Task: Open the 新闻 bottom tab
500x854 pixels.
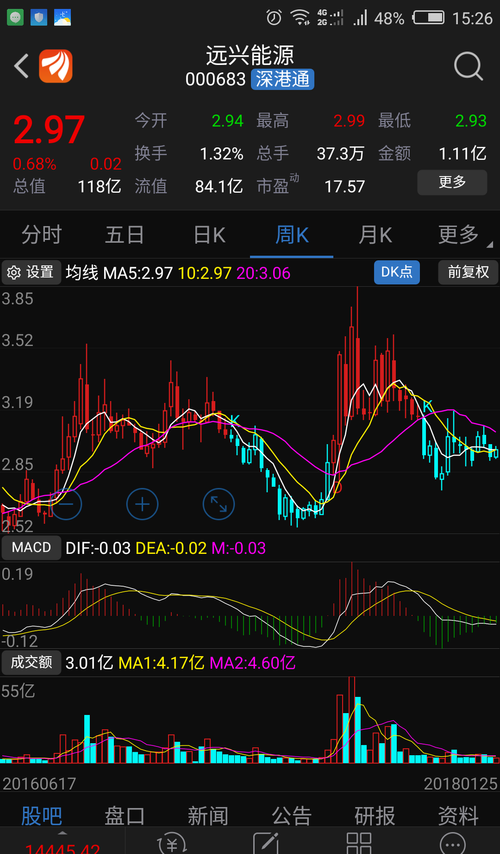Action: [x=208, y=816]
